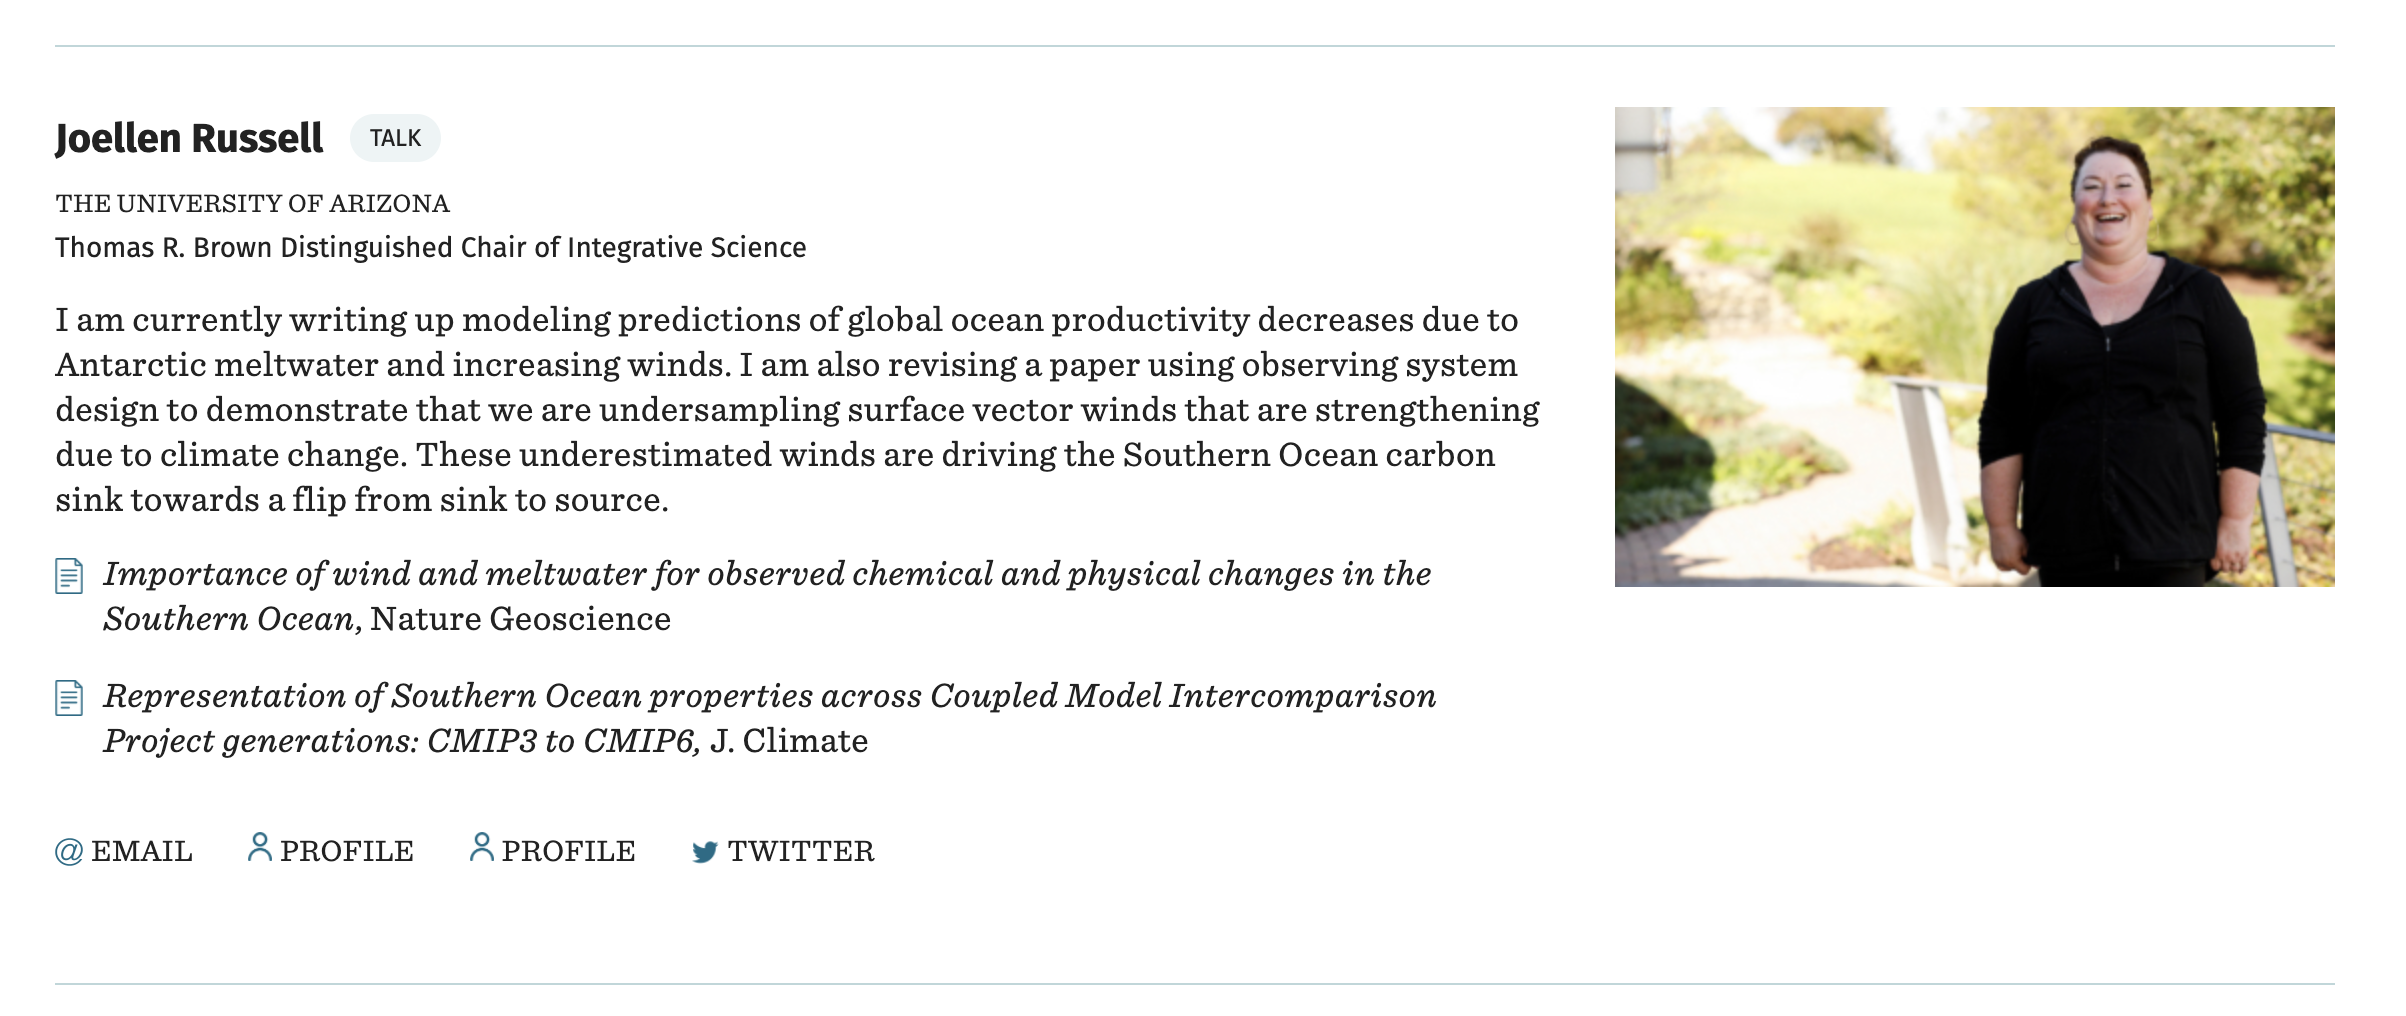Open the TWITTER link text
The height and width of the screenshot is (1016, 2406).
click(x=801, y=851)
